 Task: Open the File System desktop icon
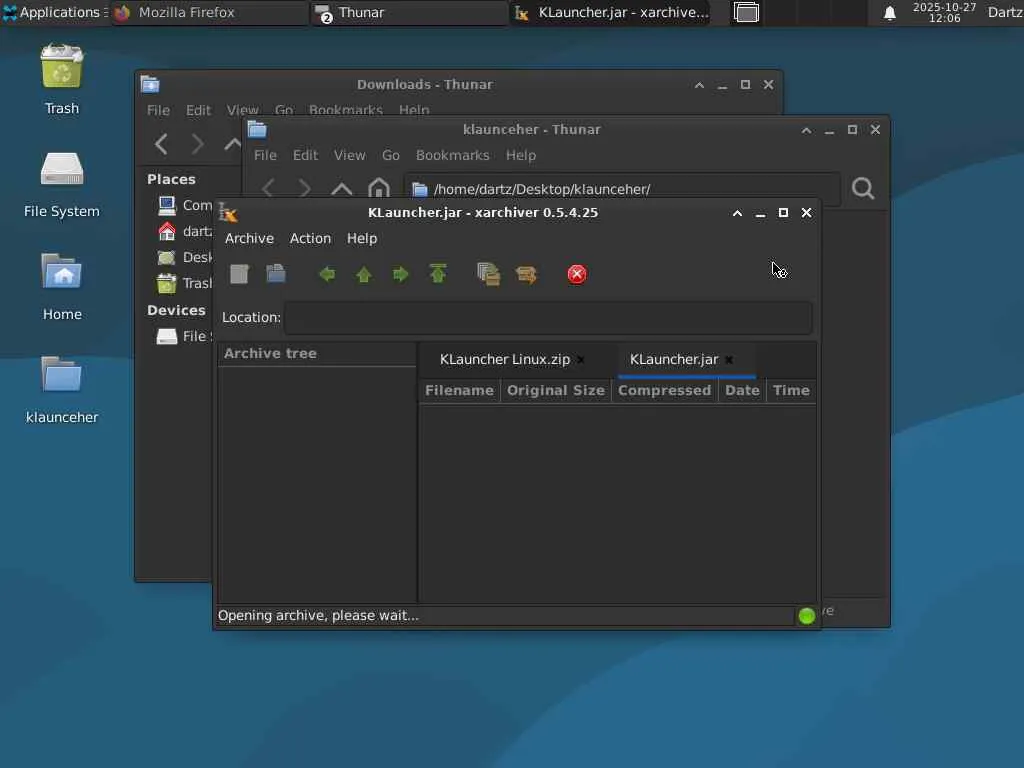(62, 184)
